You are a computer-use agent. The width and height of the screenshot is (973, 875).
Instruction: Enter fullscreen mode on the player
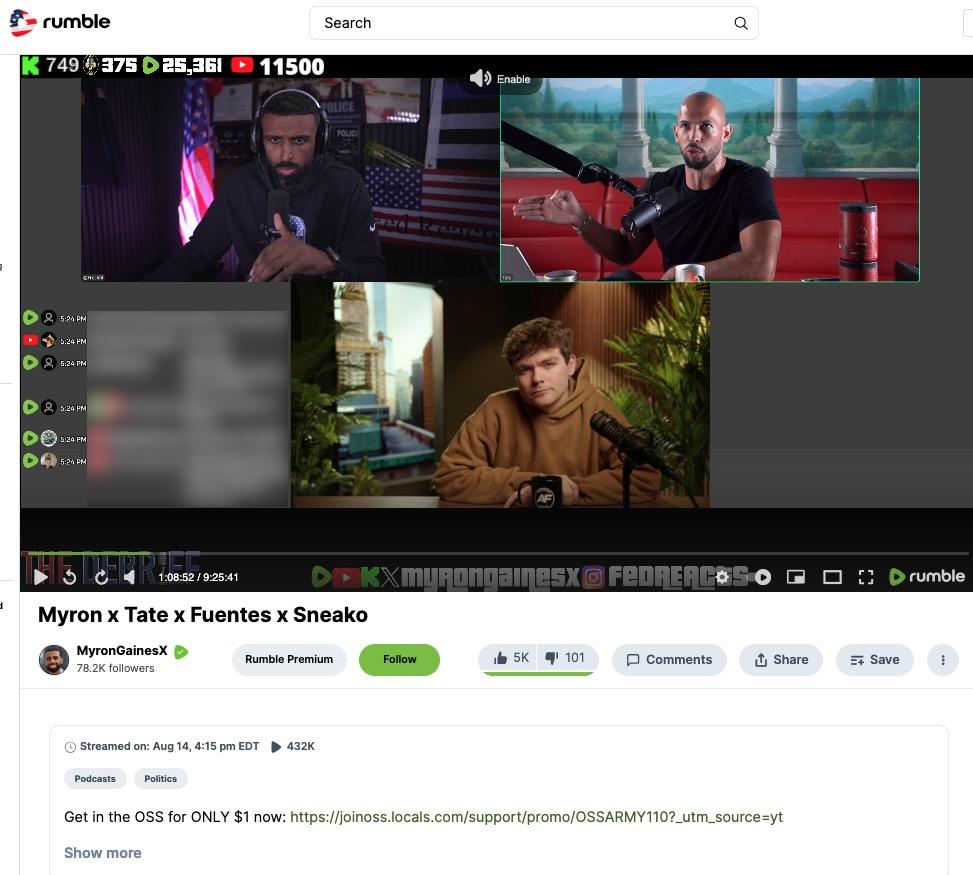(866, 577)
